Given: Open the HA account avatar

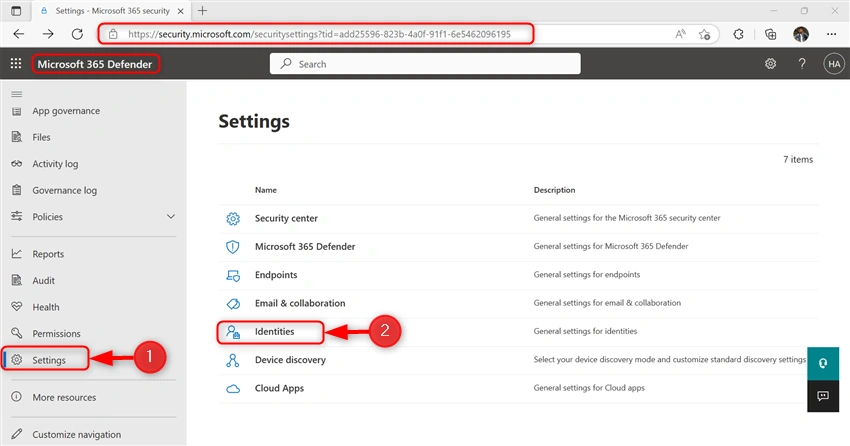Looking at the screenshot, I should tap(834, 64).
